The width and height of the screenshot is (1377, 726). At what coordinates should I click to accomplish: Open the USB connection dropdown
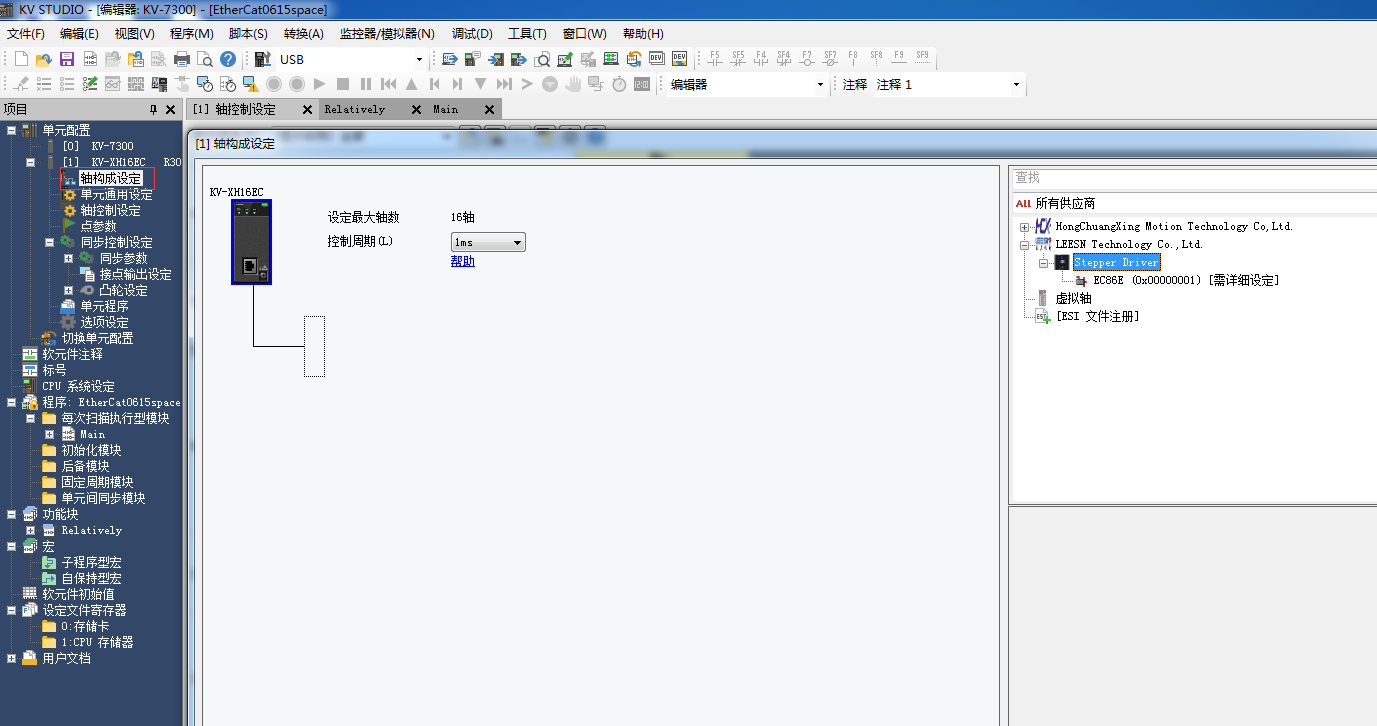click(419, 59)
